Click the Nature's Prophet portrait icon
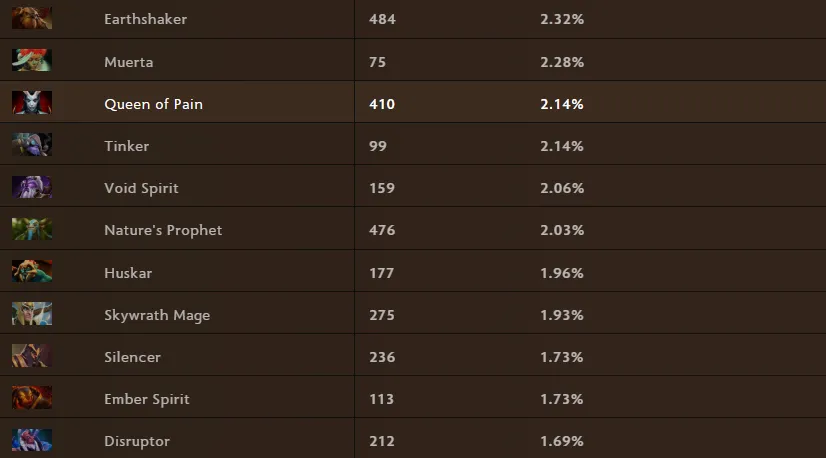 click(x=32, y=230)
